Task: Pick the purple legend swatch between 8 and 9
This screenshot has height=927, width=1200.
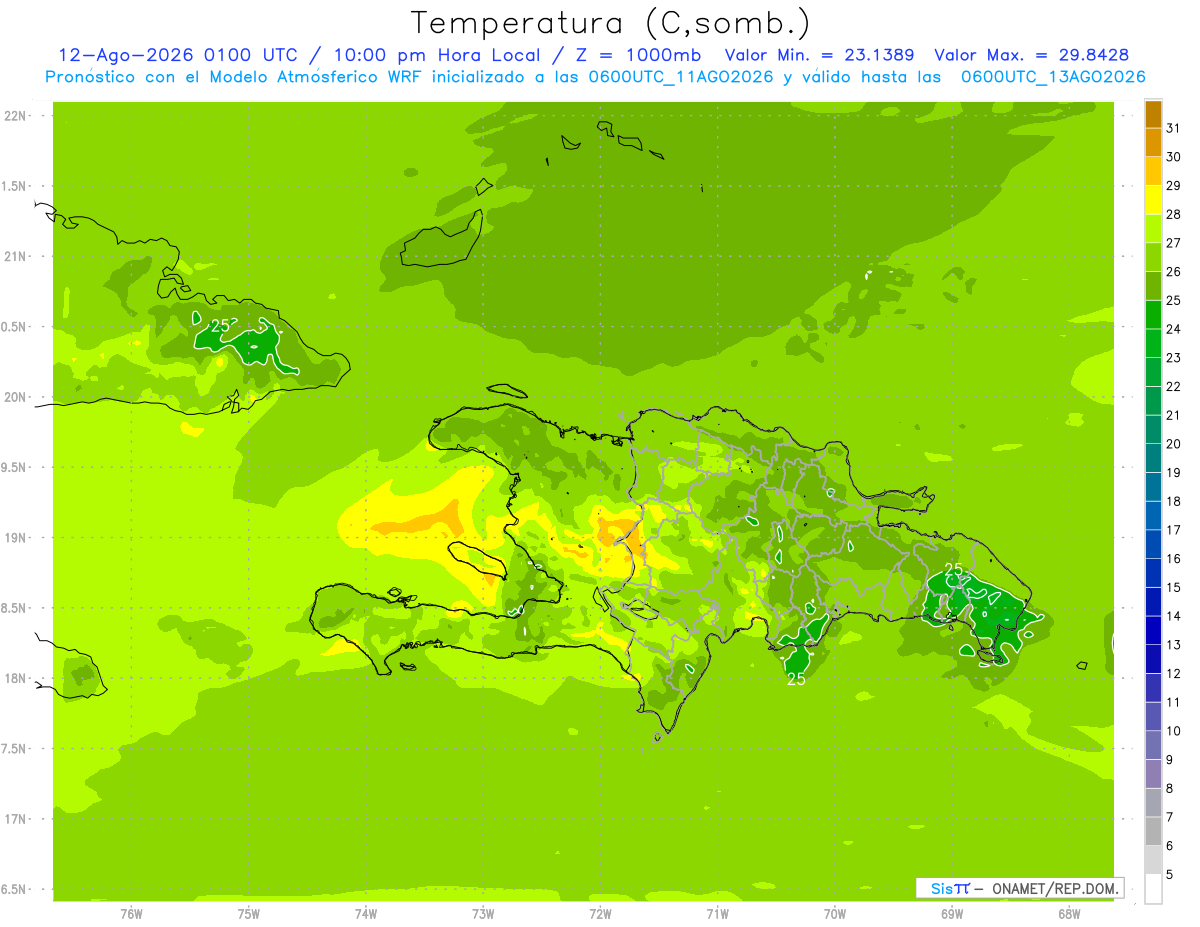Action: 1153,774
